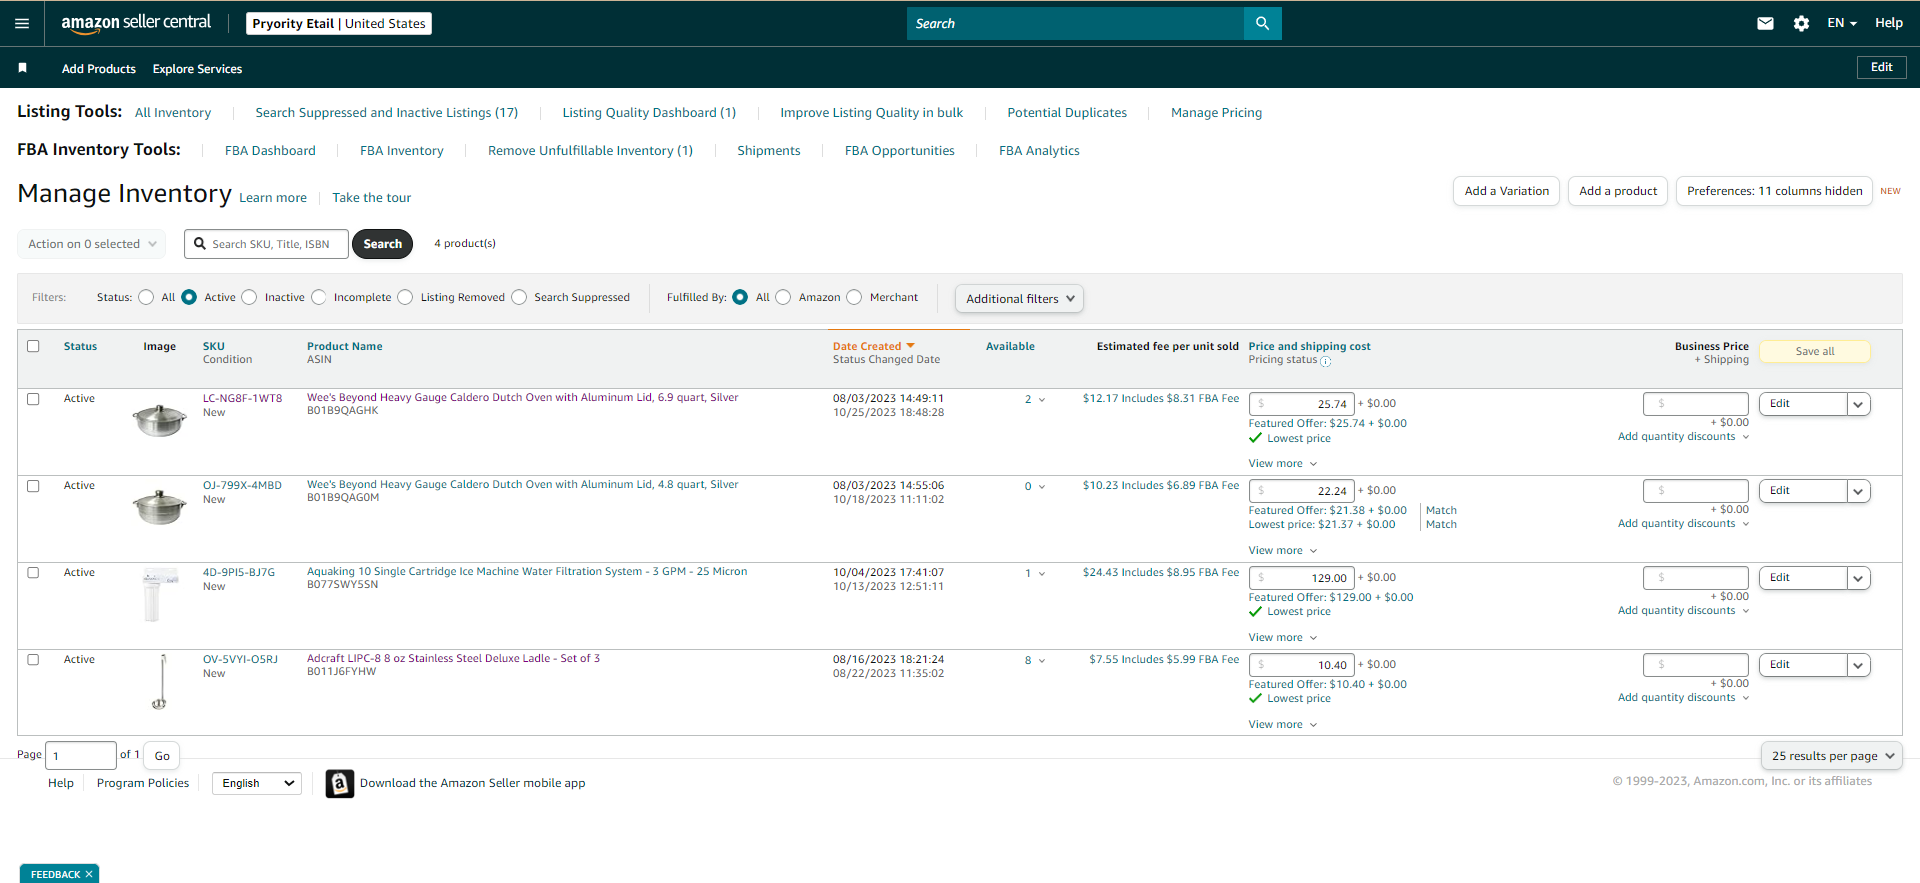Screen dimensions: 1920x883
Task: Click the black Search button
Action: pos(382,244)
